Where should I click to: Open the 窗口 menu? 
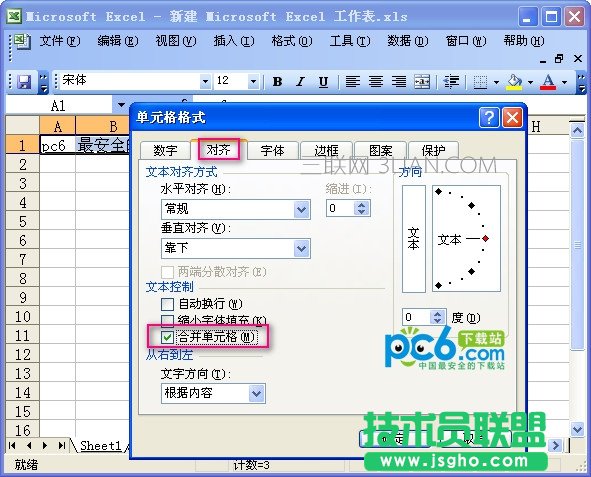click(466, 41)
